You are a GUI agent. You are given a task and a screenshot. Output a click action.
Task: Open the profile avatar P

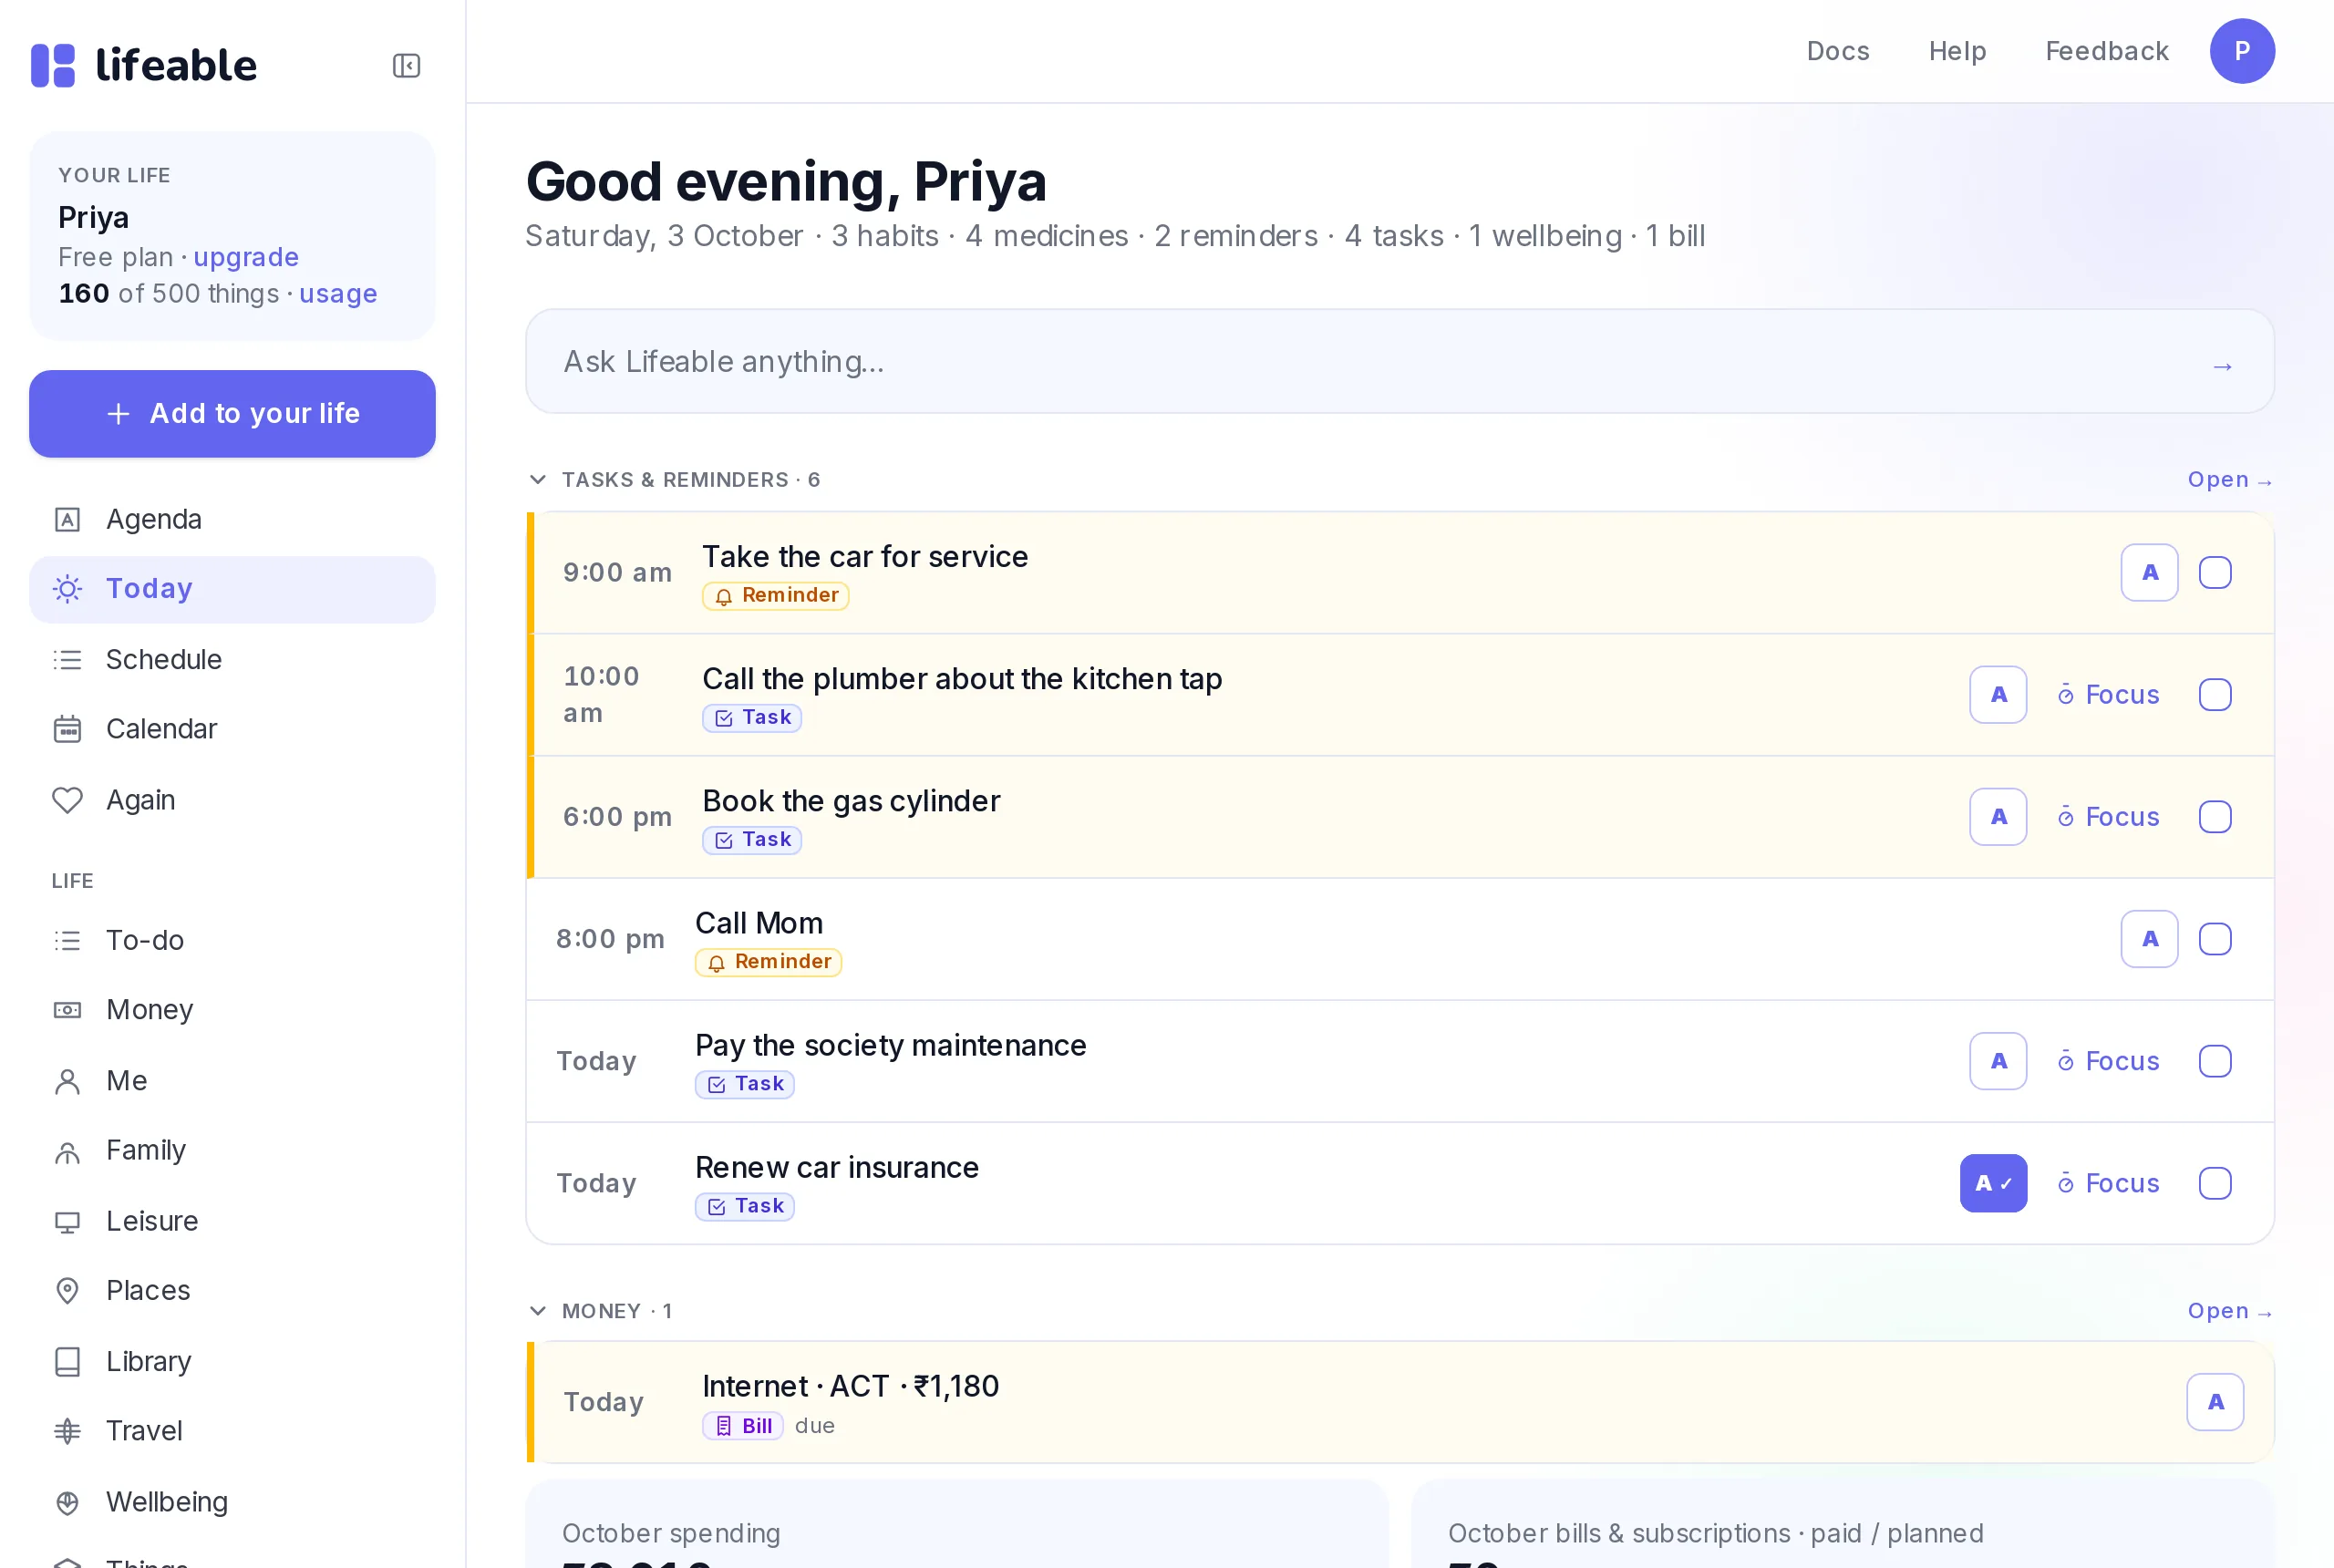tap(2242, 51)
